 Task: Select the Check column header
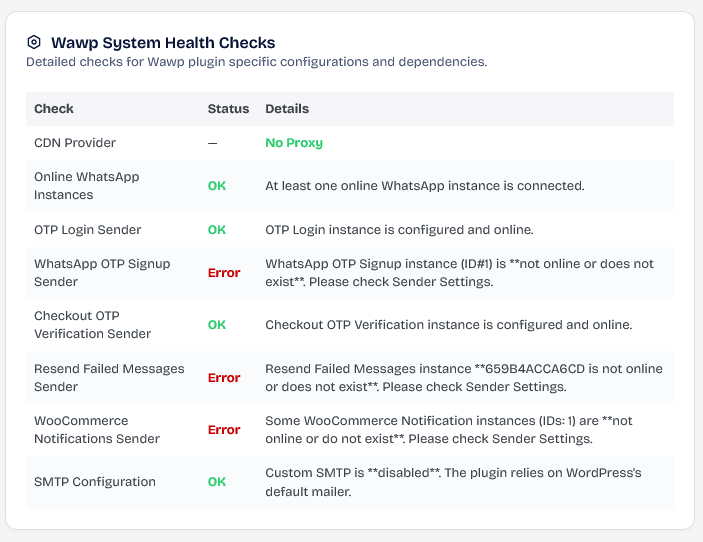coord(54,109)
